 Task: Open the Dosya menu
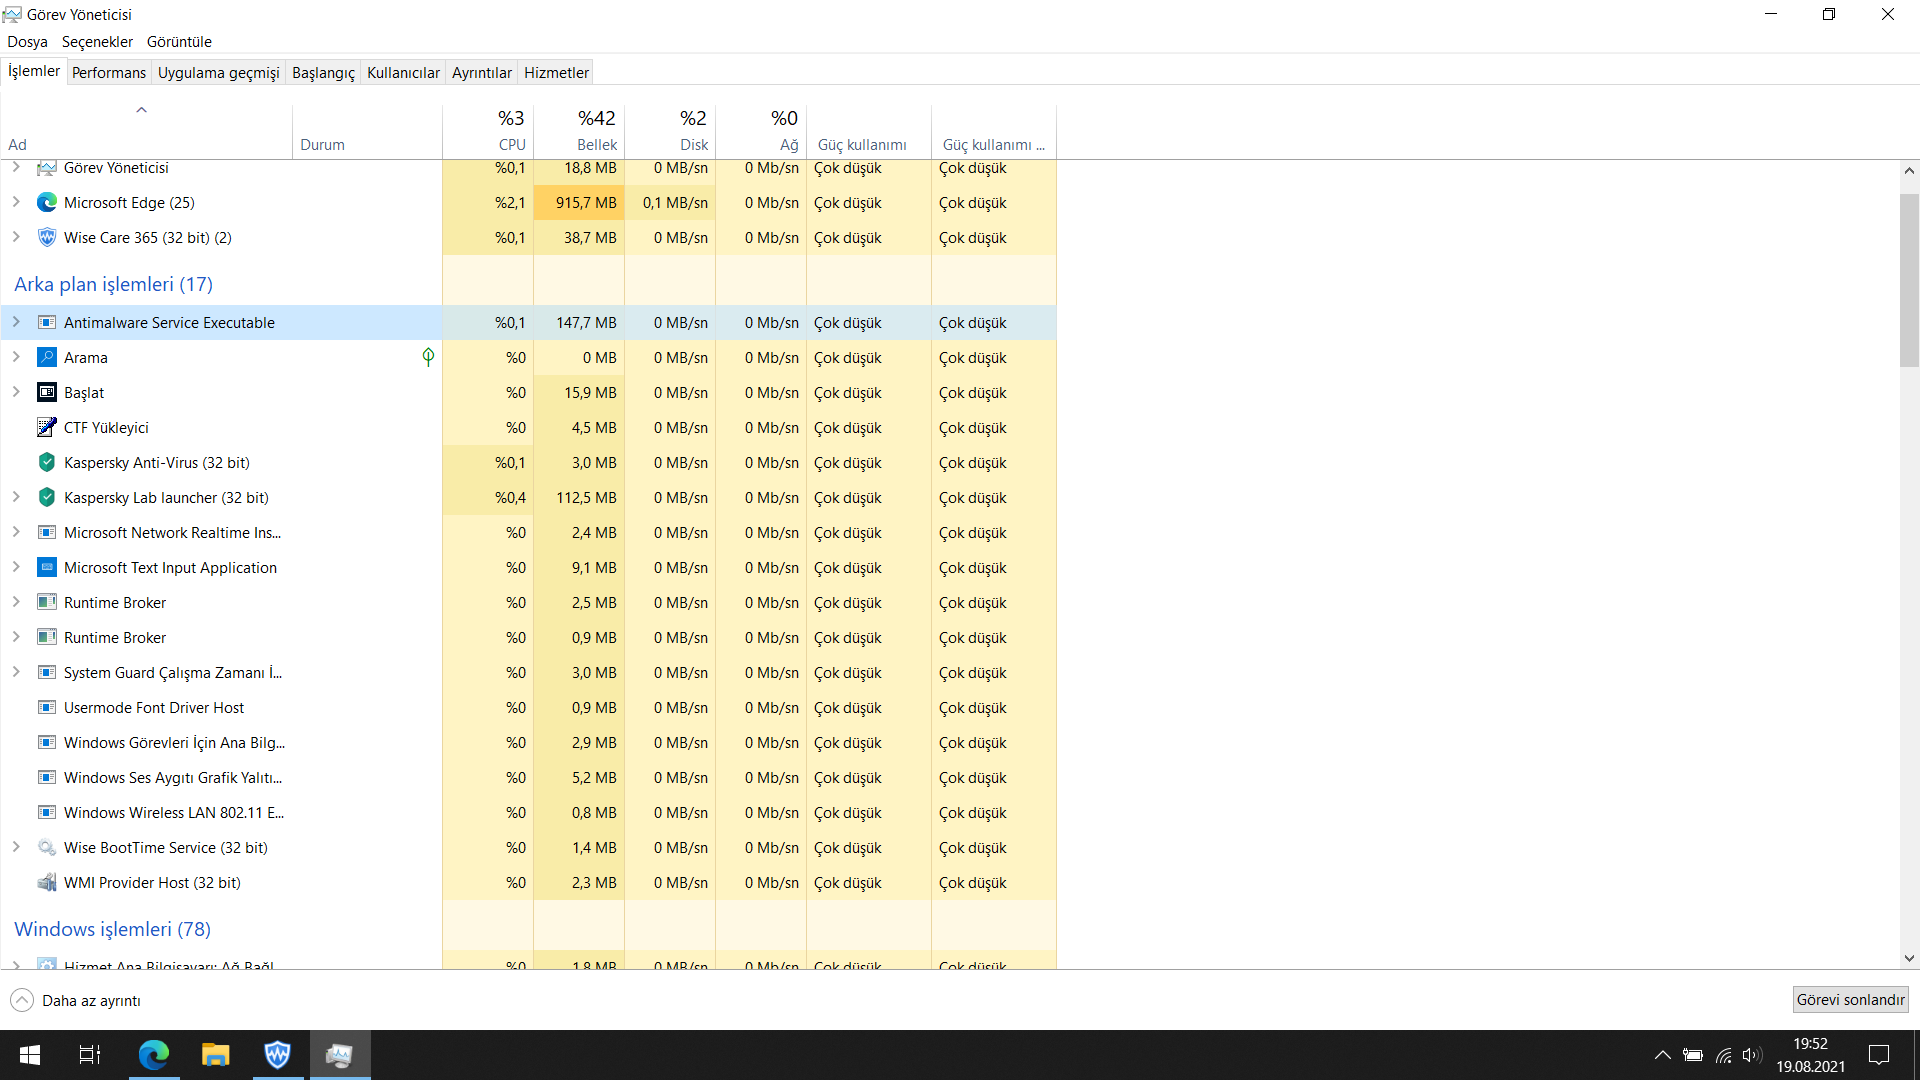coord(27,42)
